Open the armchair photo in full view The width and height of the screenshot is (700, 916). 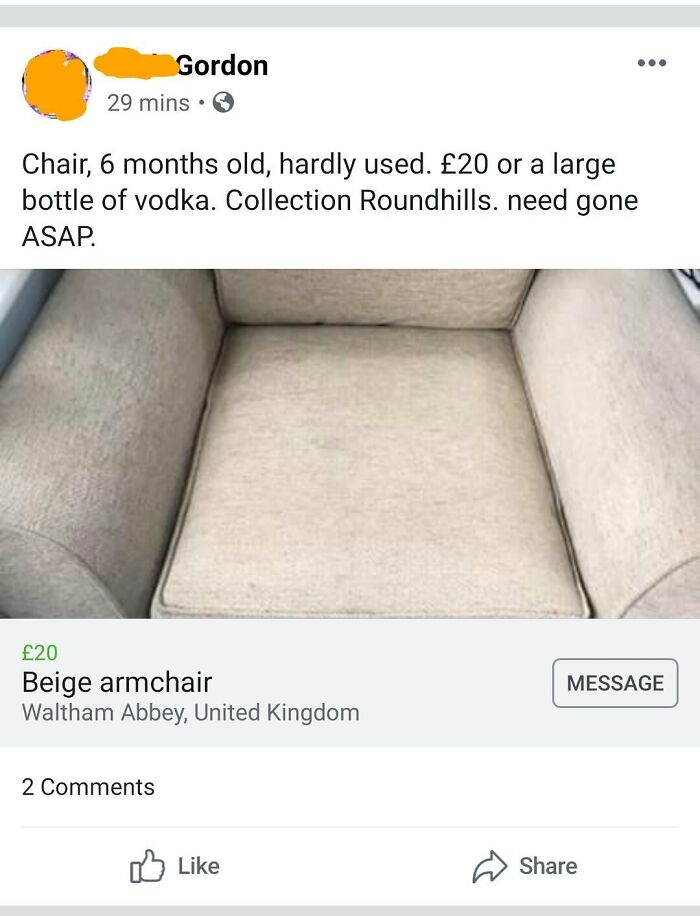click(x=350, y=445)
